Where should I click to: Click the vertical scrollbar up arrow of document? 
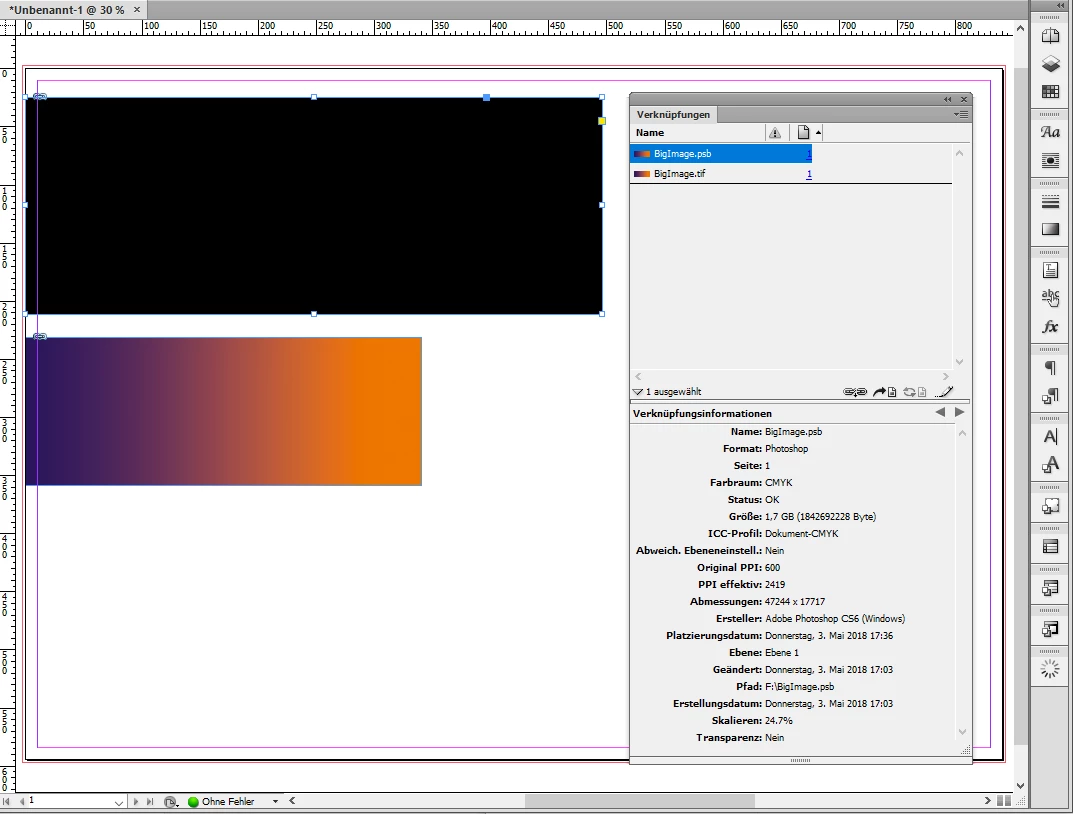1020,29
